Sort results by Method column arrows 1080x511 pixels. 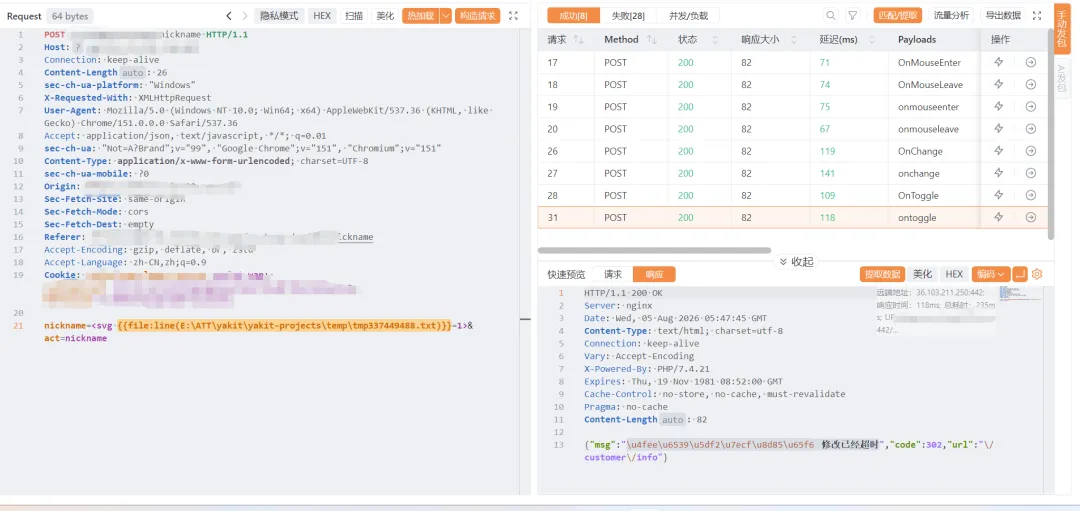tap(652, 40)
